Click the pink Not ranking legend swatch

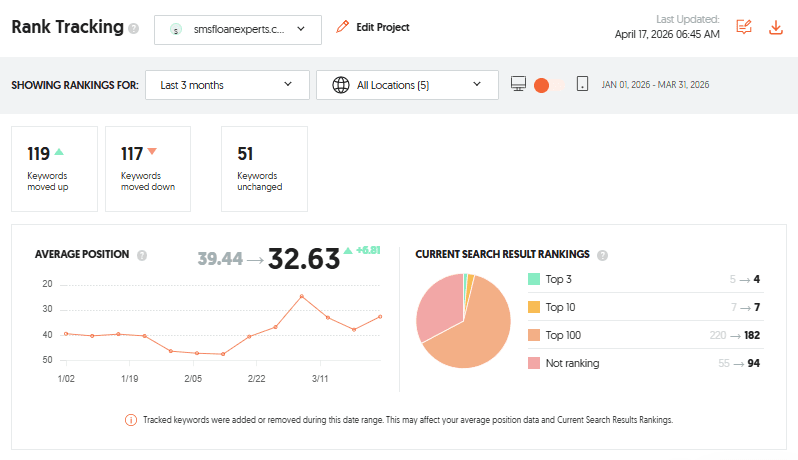click(534, 363)
